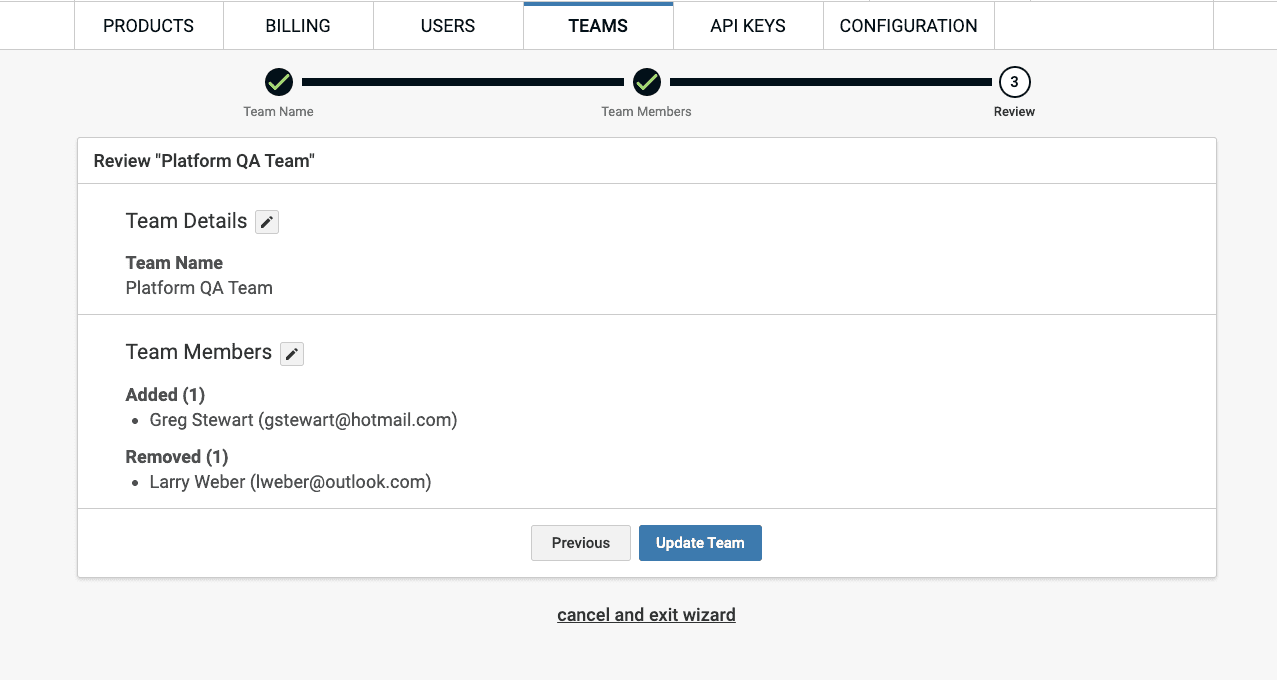
Task: Select added member Greg Stewart entry
Action: 303,420
